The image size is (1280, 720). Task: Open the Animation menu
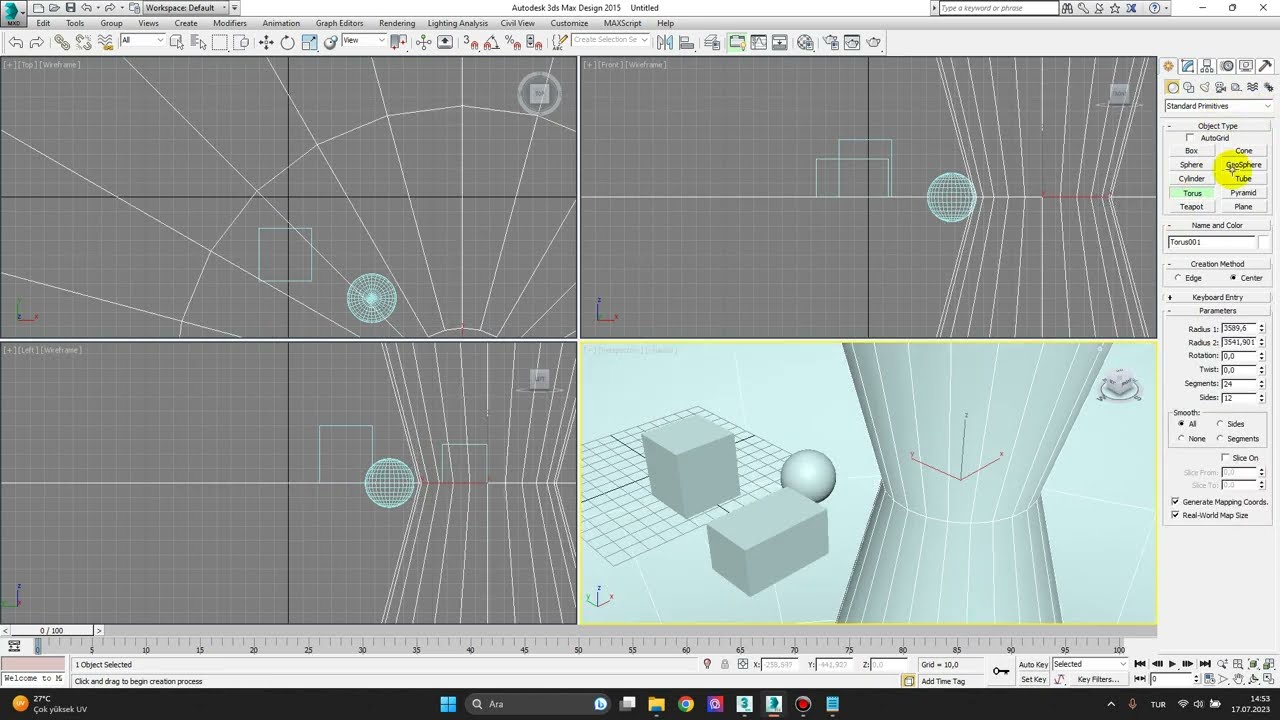(281, 23)
